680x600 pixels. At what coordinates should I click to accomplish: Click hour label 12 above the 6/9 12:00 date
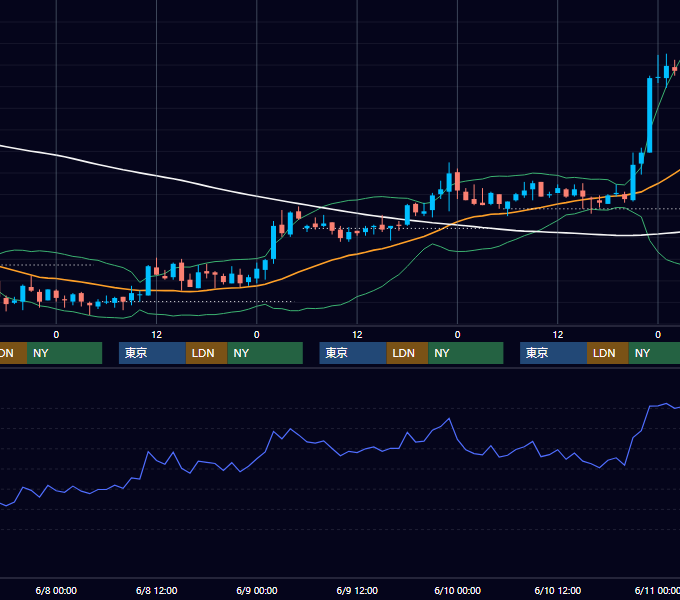tap(357, 335)
